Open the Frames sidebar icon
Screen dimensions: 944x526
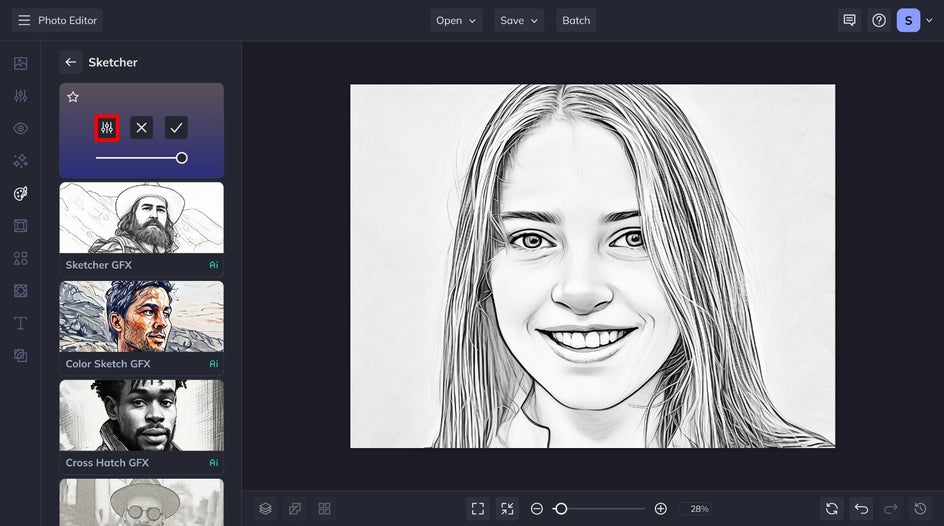[20, 226]
